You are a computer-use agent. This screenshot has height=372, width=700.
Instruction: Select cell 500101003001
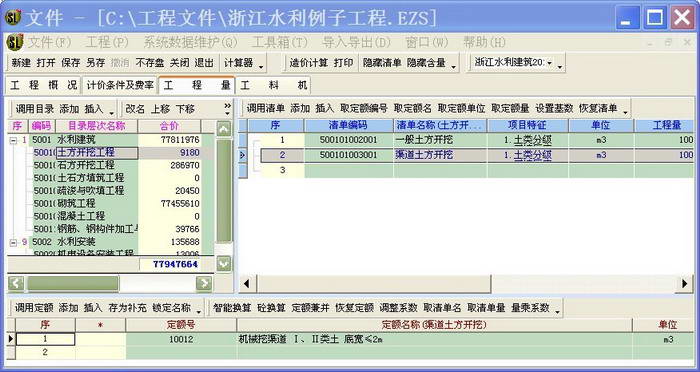coord(349,155)
